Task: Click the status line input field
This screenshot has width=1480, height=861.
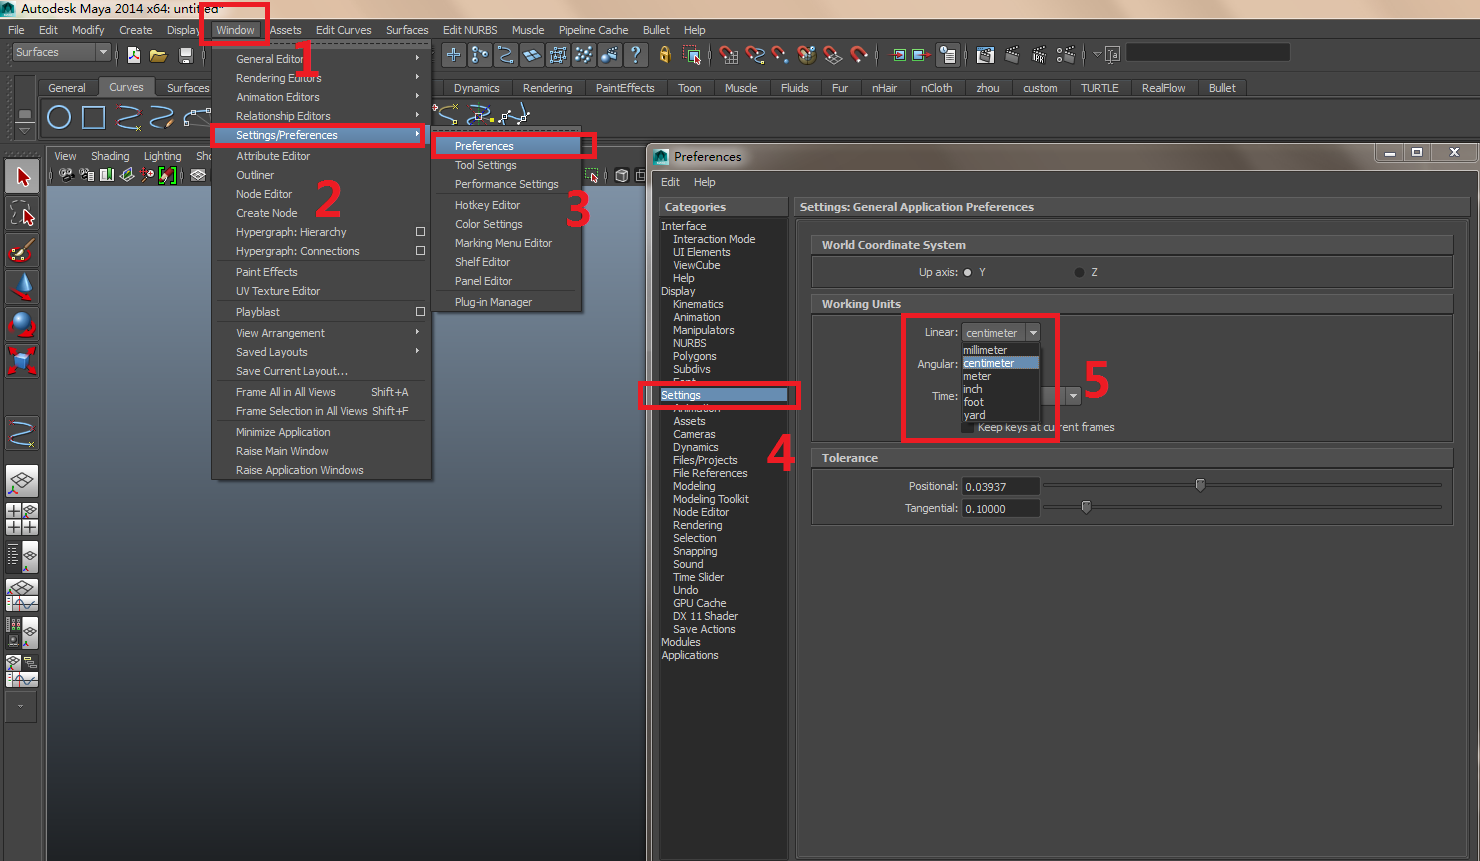Action: [x=1208, y=53]
